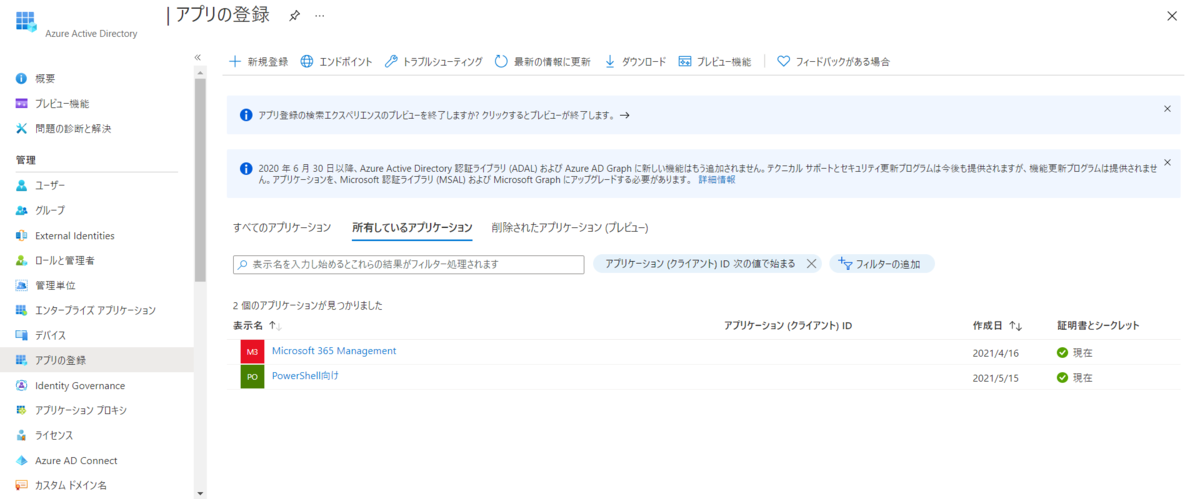
Task: Click date 2021/5/15 cell
Action: (994, 378)
